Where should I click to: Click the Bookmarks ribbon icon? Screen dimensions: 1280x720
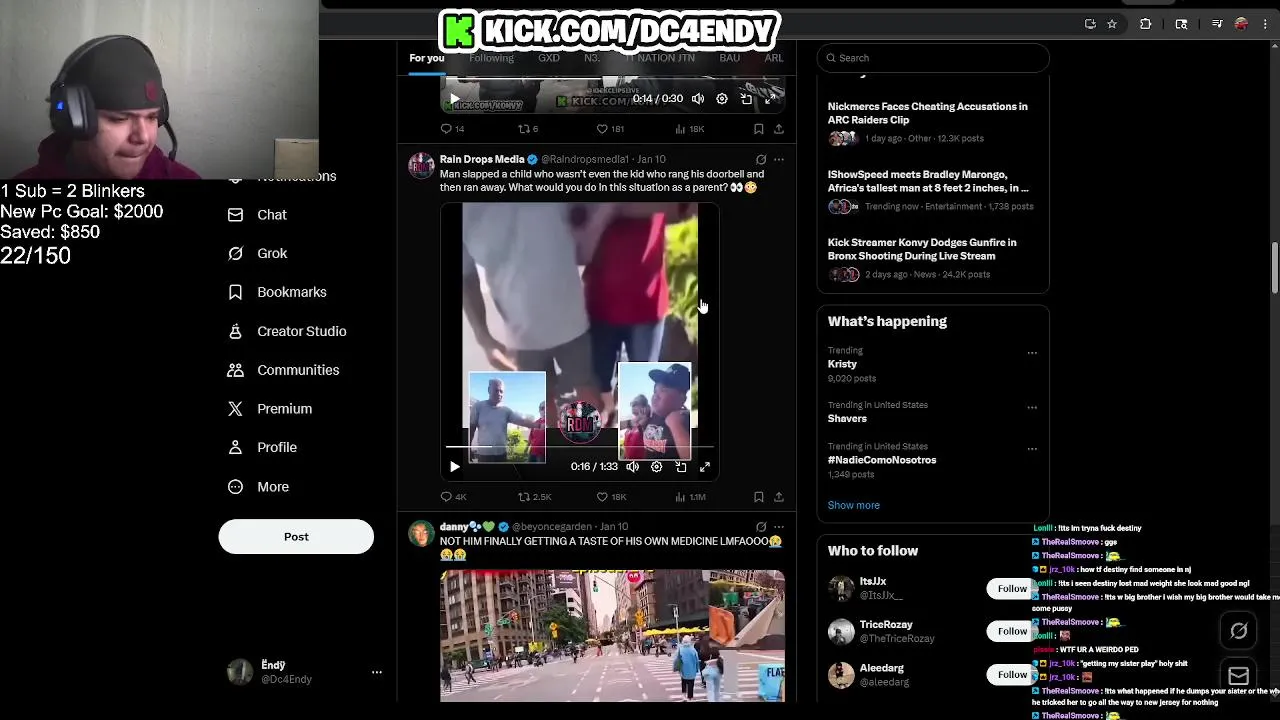coord(236,292)
